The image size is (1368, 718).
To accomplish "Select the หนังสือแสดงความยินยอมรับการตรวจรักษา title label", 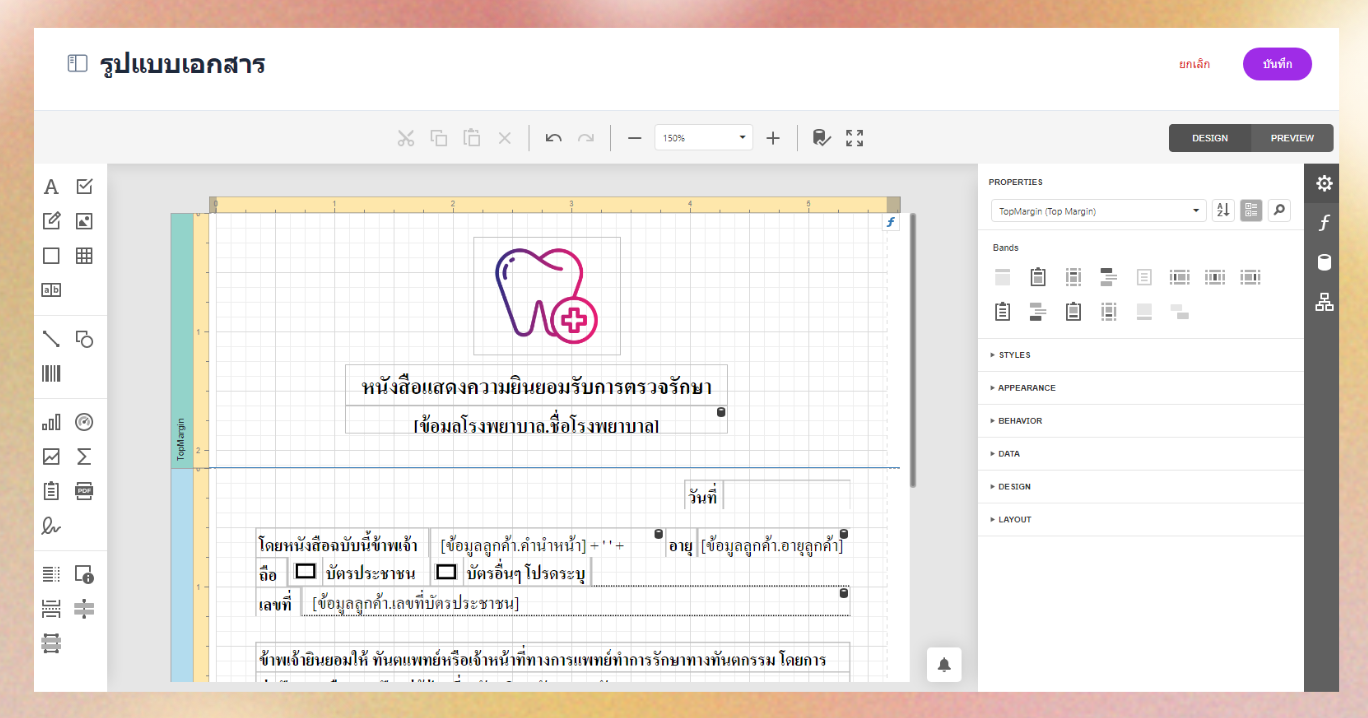I will [x=536, y=386].
